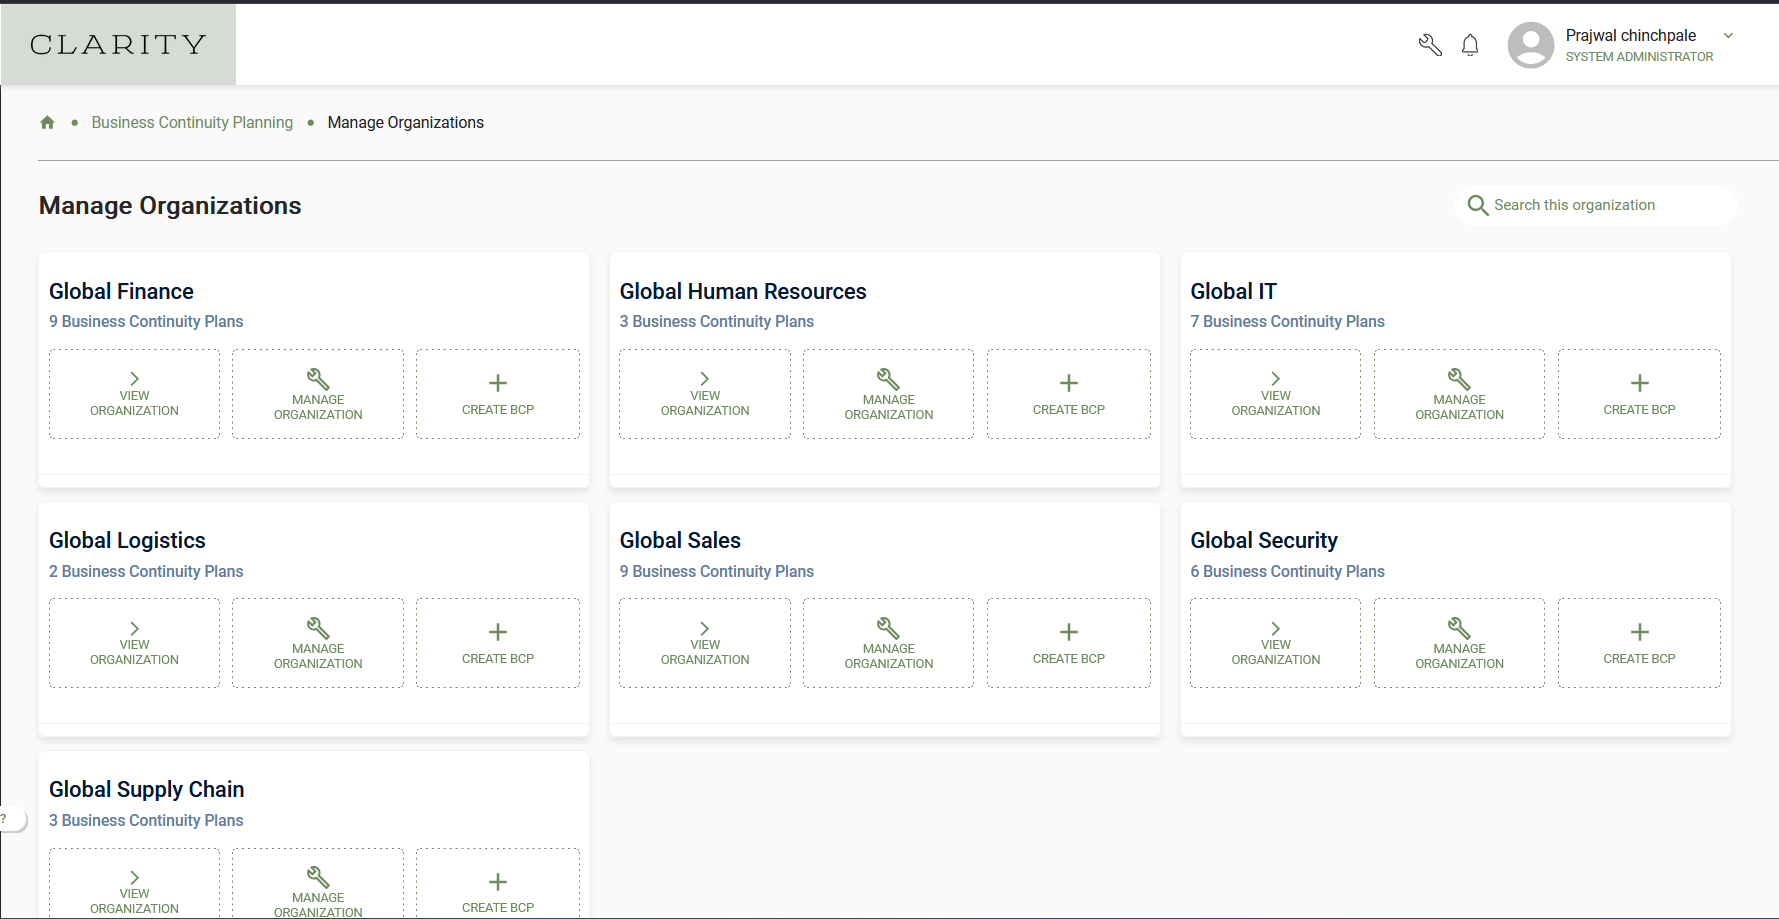Open the wrench tools icon in header
Image resolution: width=1779 pixels, height=919 pixels.
pos(1430,45)
